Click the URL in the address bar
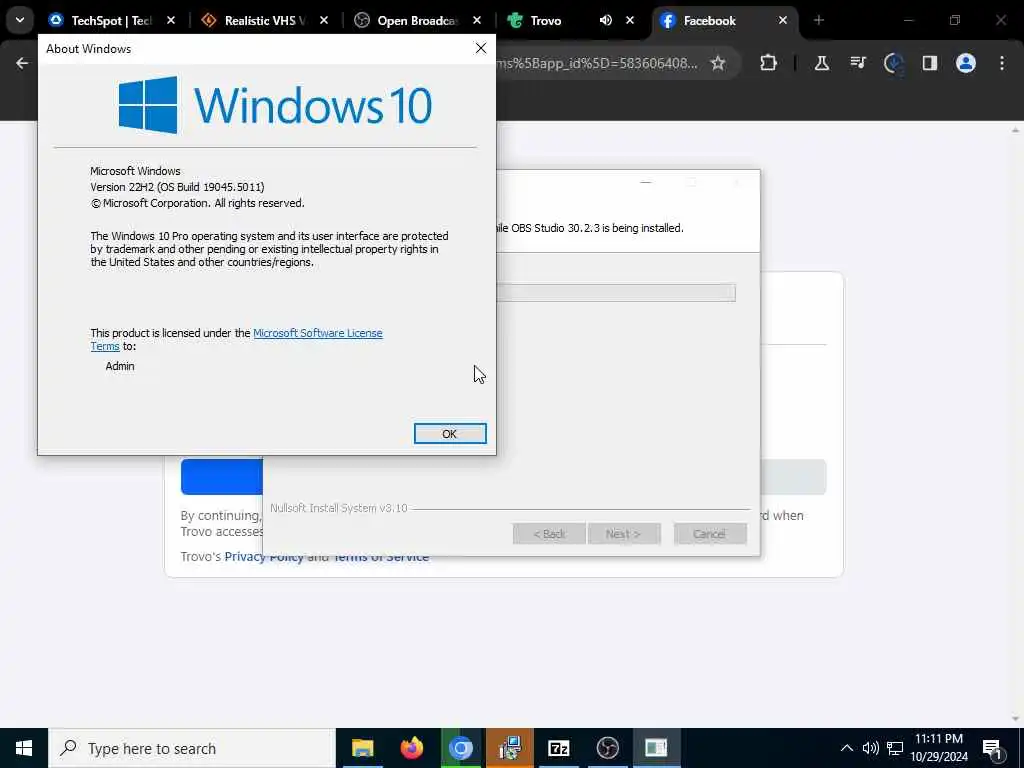Screen dimensions: 1024x768 pos(597,63)
